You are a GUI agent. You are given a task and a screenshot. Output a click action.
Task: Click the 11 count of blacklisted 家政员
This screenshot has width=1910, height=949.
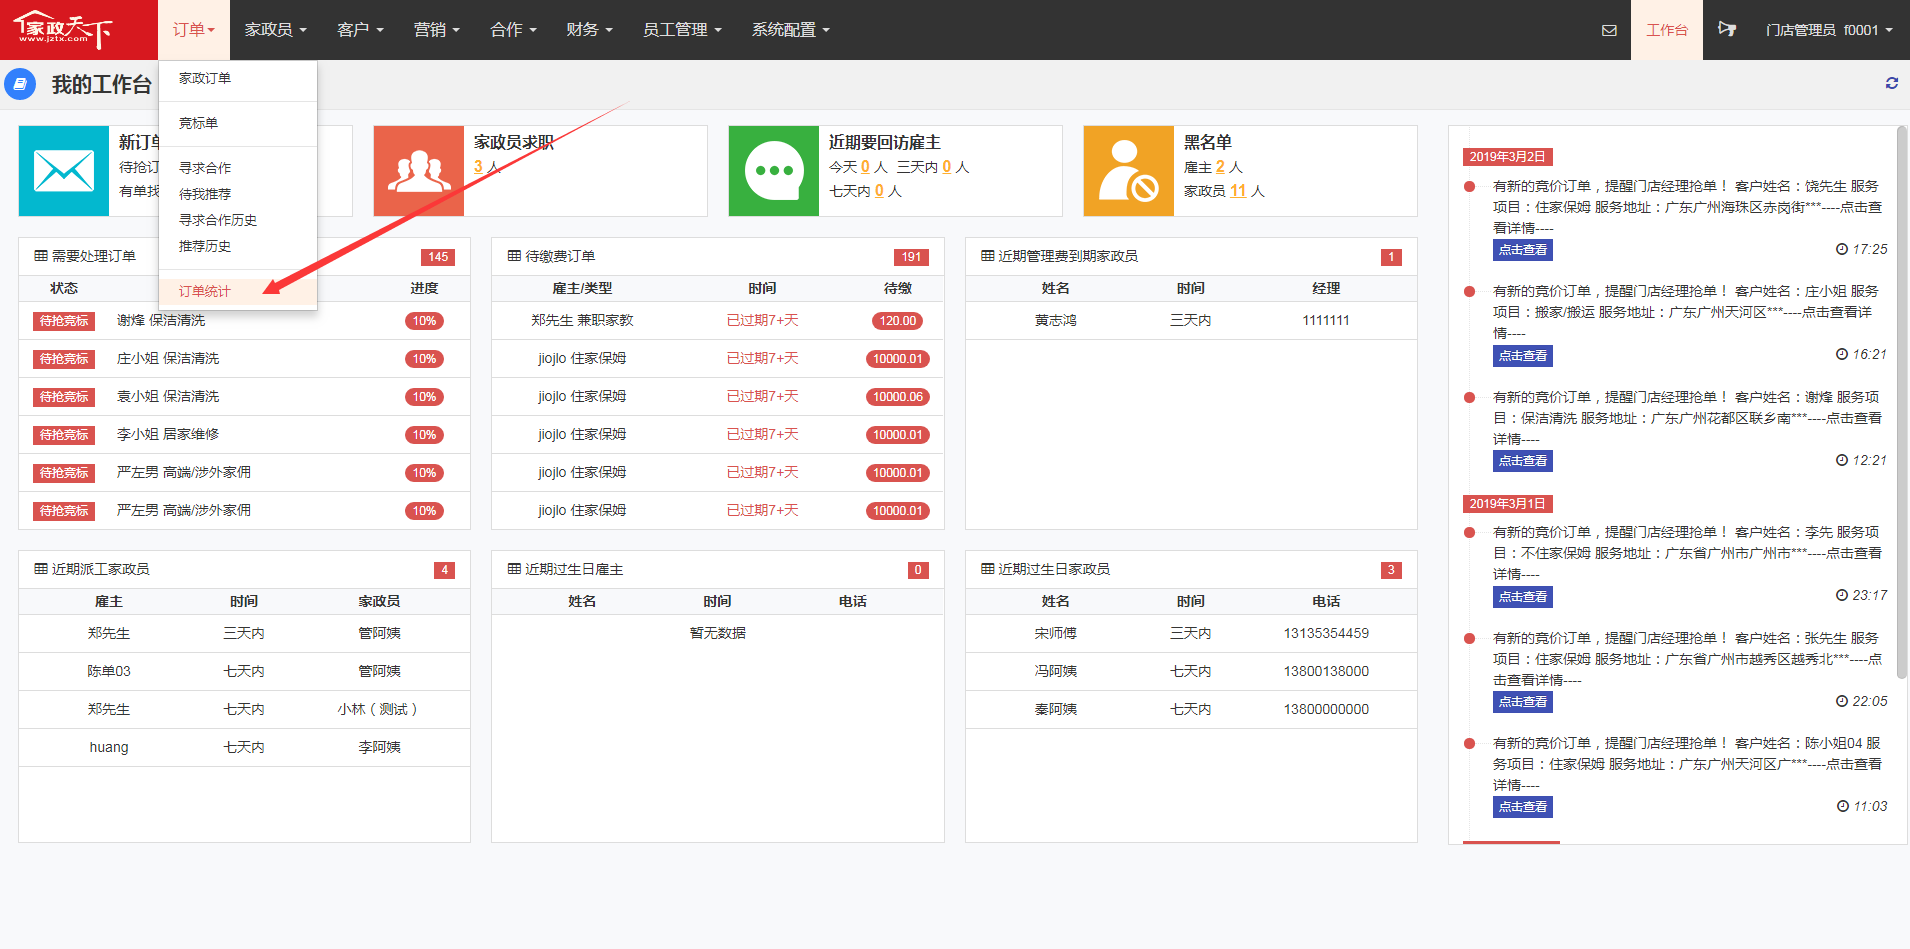[x=1238, y=191]
